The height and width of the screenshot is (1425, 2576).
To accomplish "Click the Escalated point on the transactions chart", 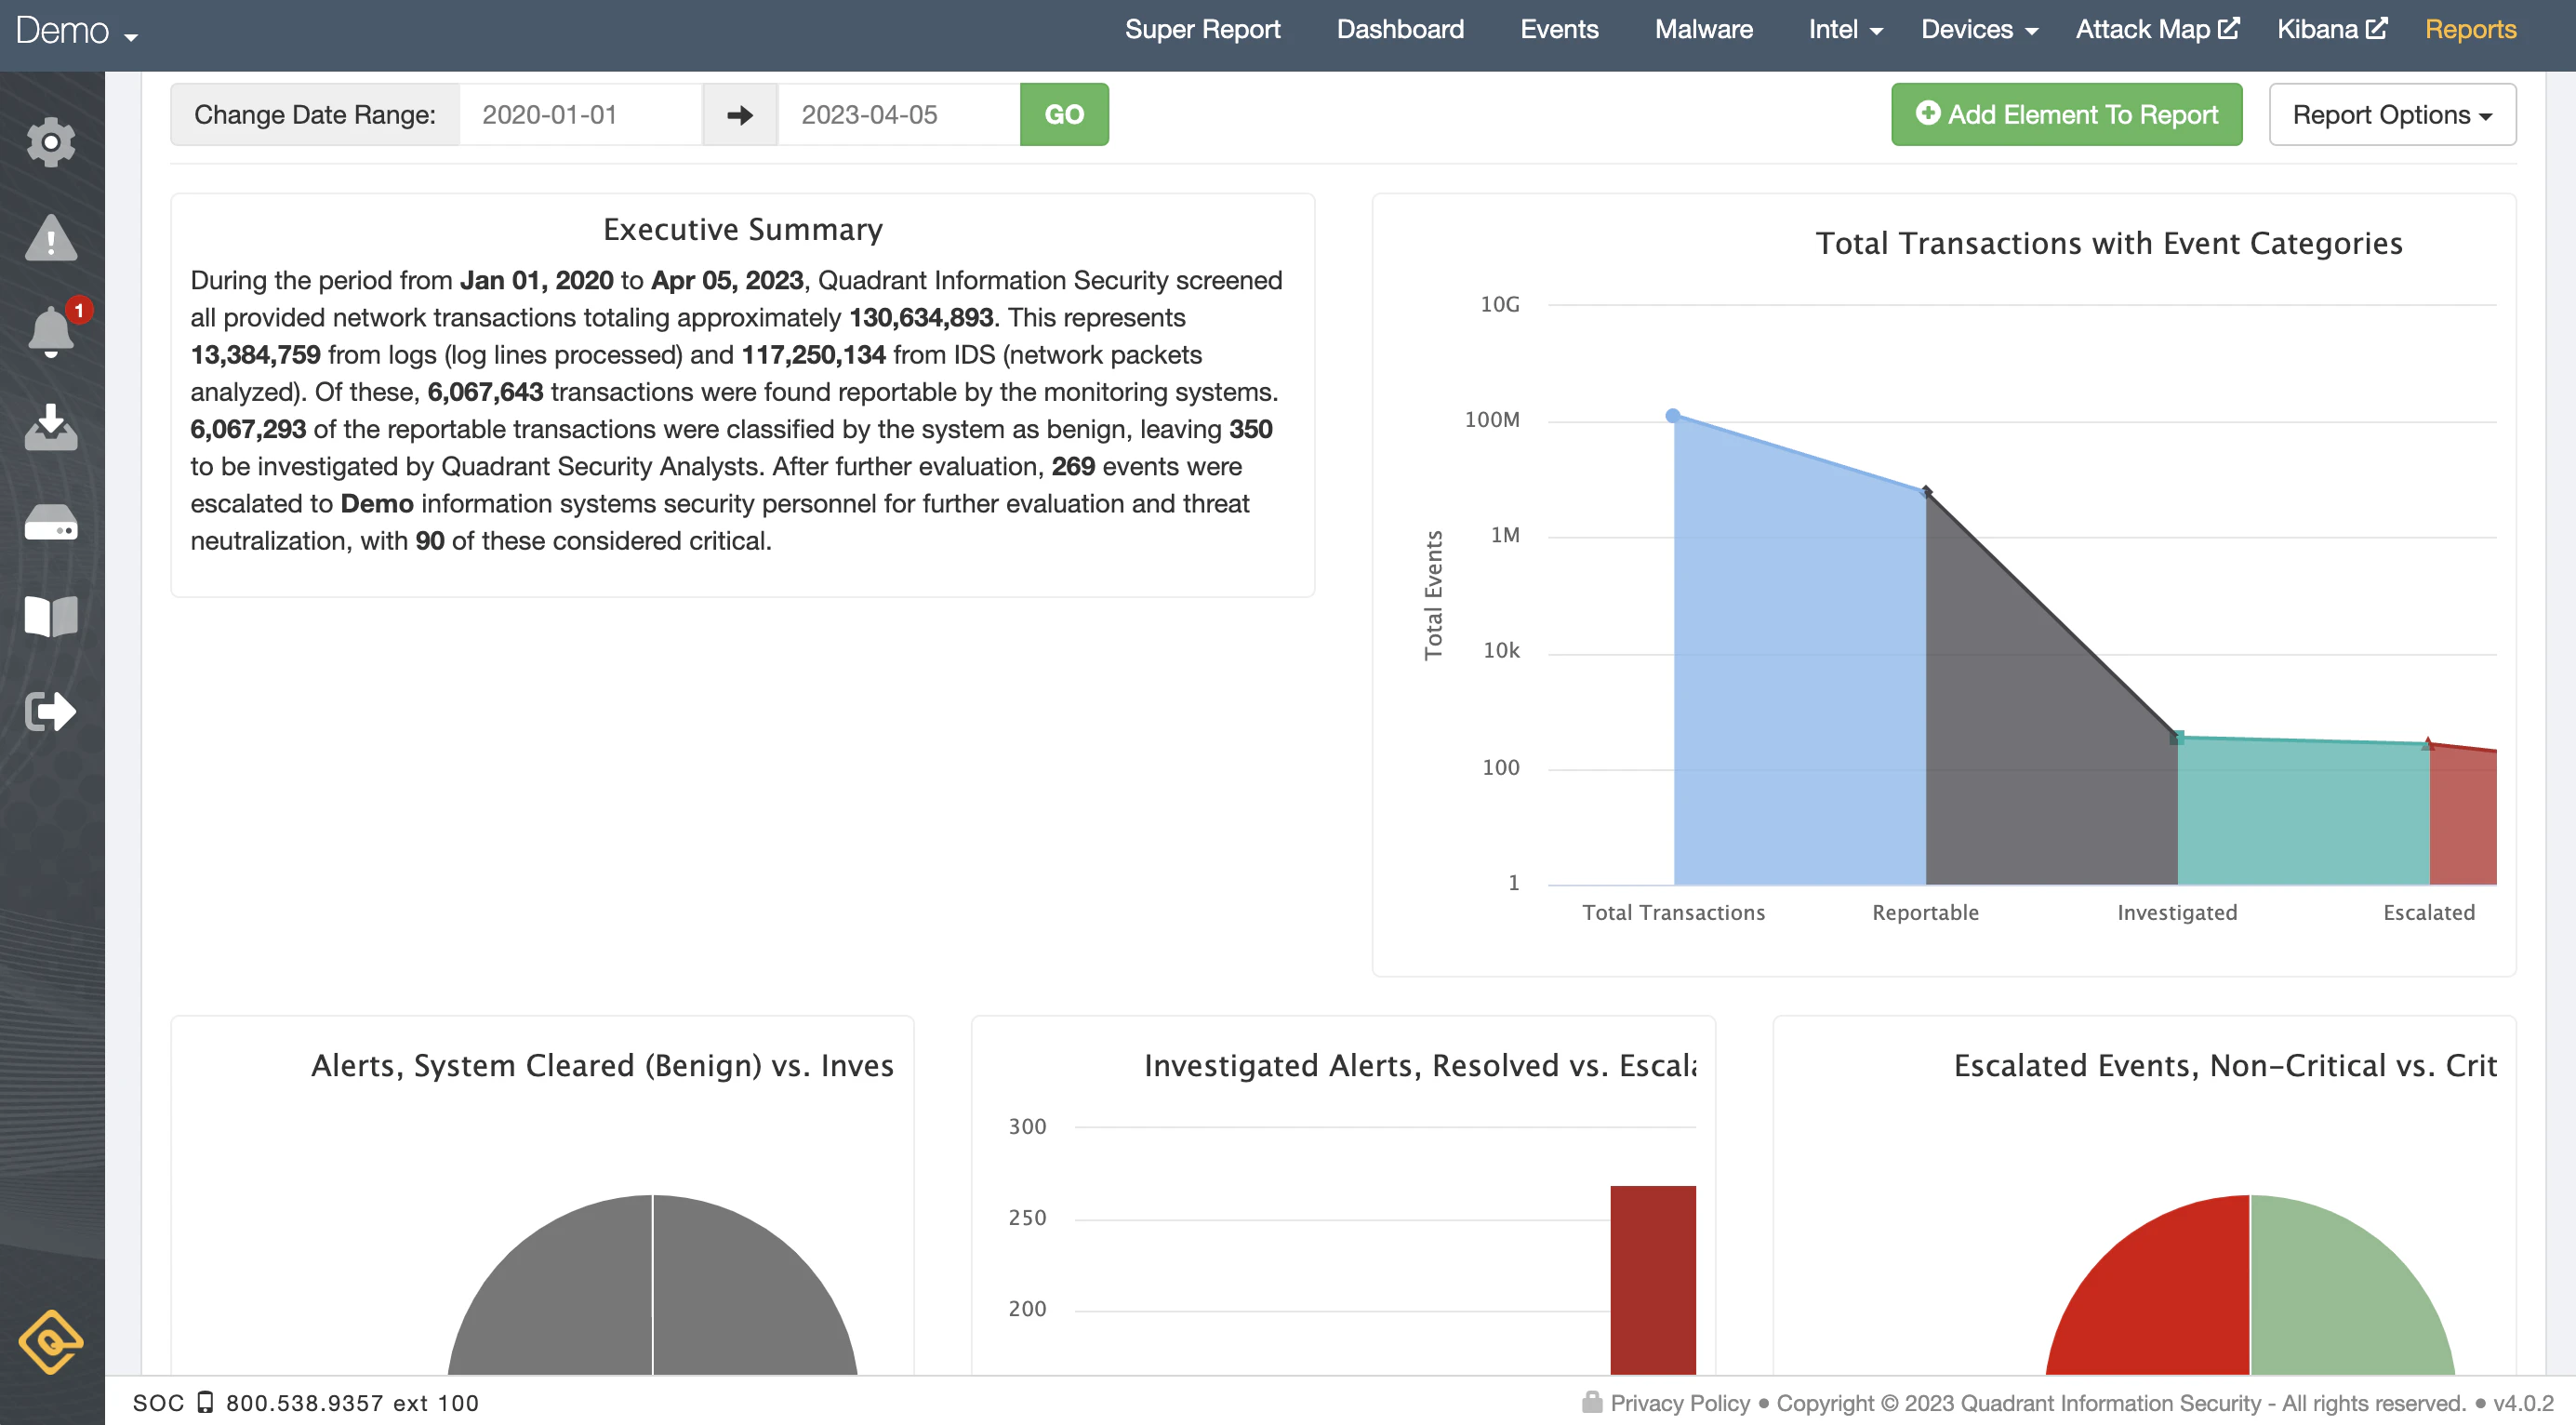I will click(x=2430, y=742).
